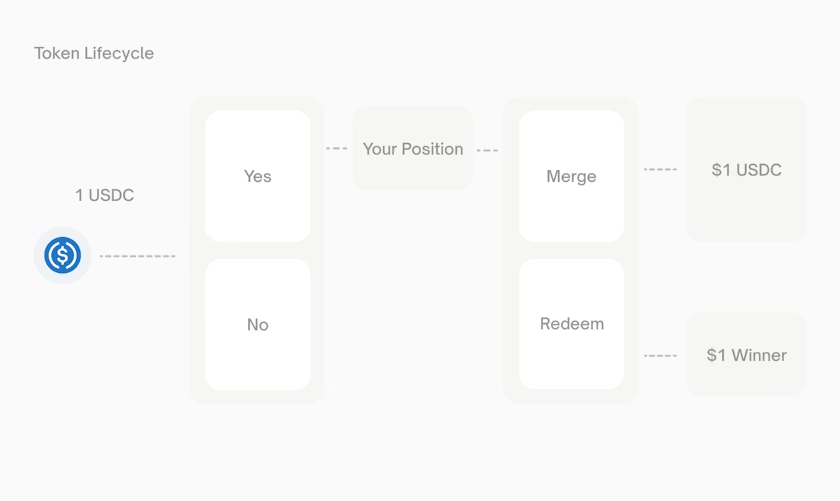Click the blue USDC coin icon
Image resolution: width=840 pixels, height=501 pixels.
62,256
